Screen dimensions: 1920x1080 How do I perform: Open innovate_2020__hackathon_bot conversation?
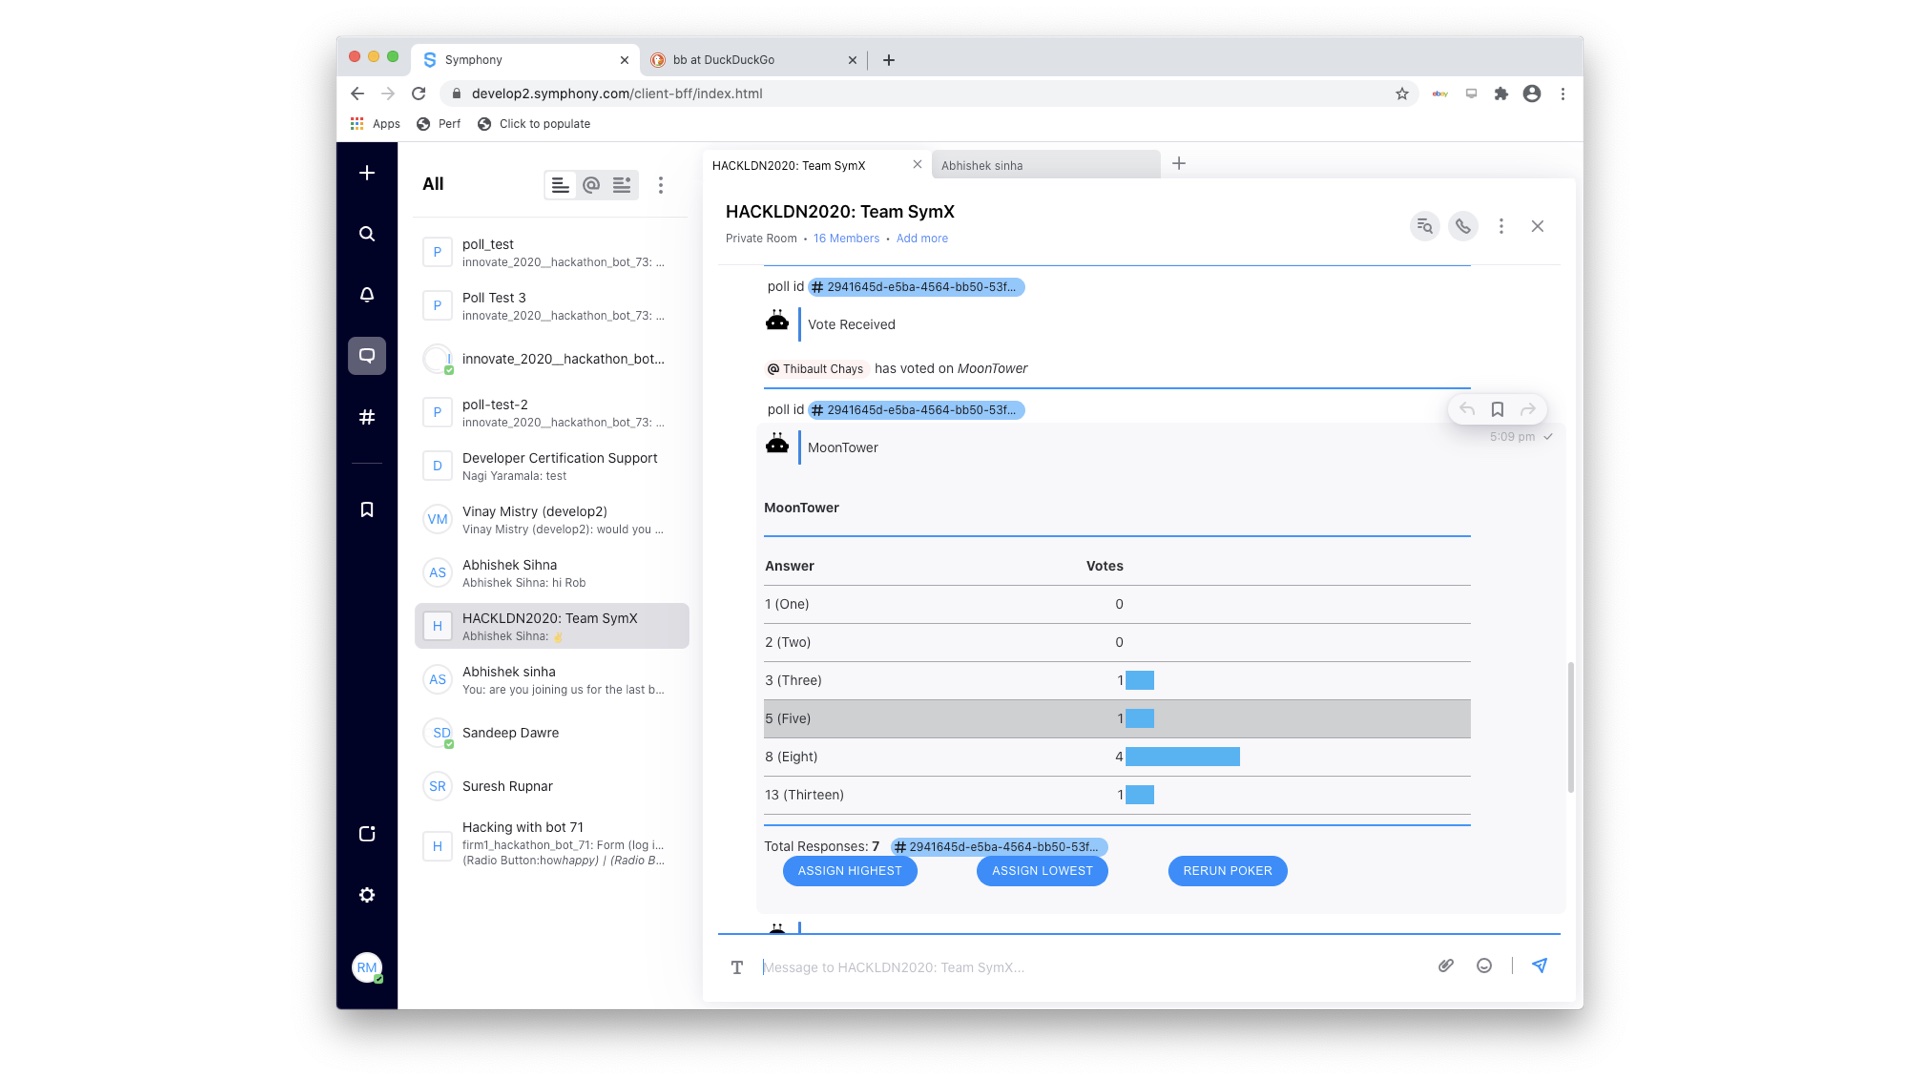552,359
